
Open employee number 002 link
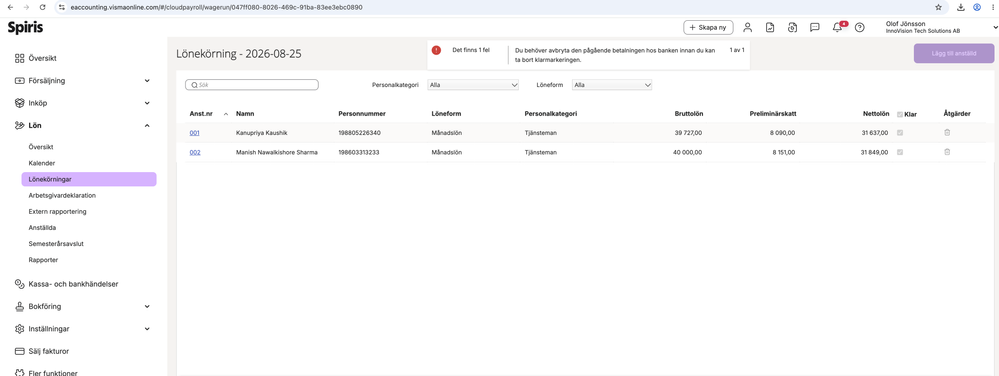coord(195,152)
